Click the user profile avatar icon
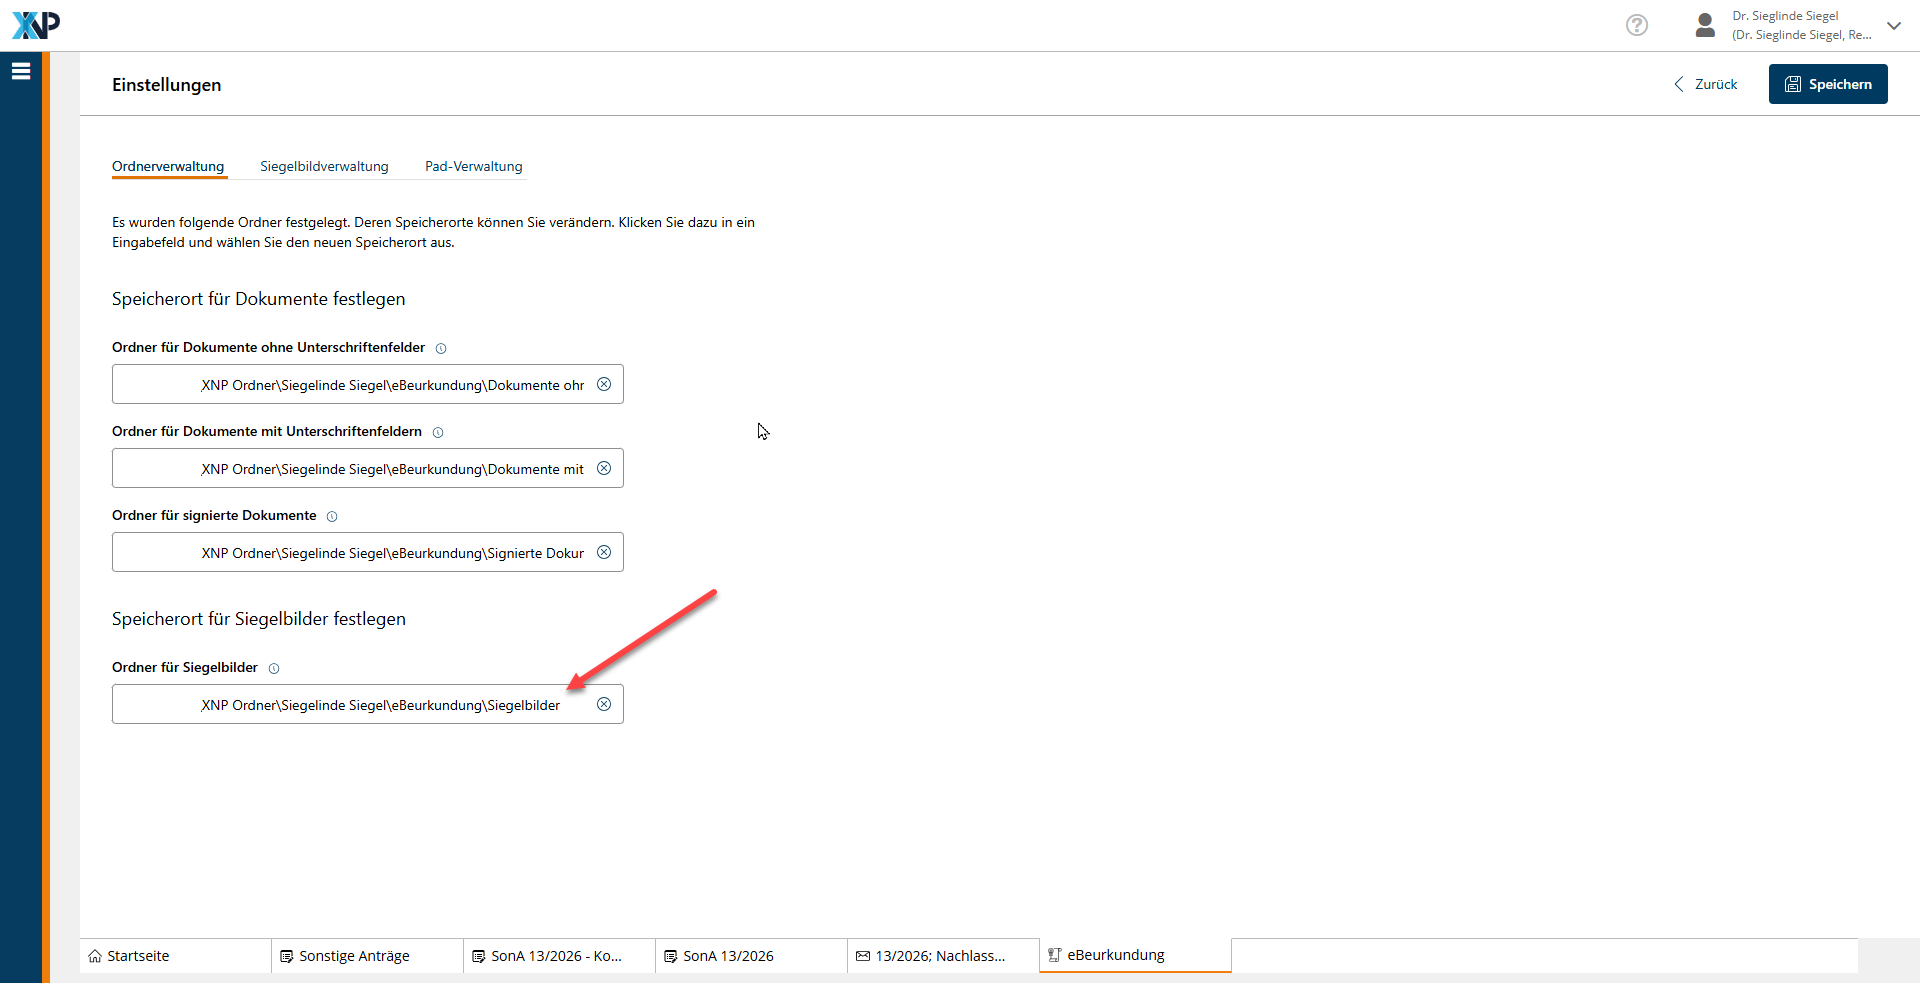 (x=1705, y=25)
